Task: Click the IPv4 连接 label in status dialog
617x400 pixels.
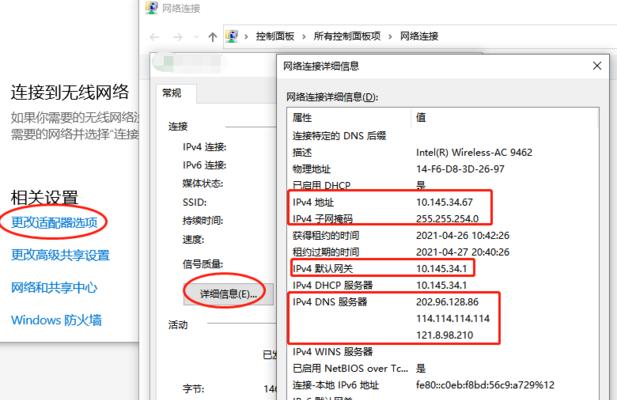Action: (205, 147)
